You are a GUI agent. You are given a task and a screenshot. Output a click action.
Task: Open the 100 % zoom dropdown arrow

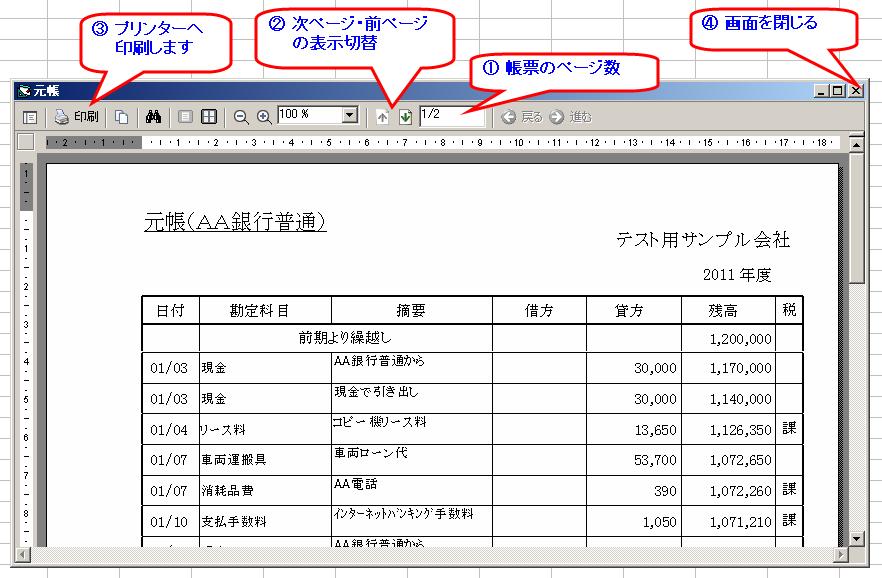[349, 116]
